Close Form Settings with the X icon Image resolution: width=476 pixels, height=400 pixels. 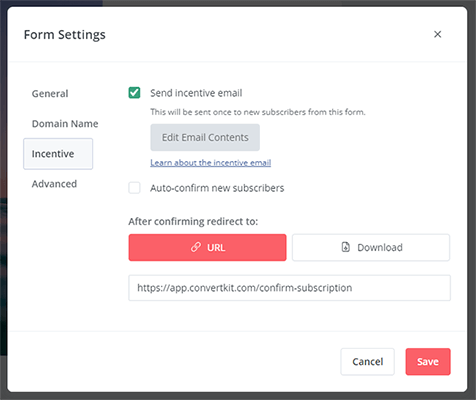pyautogui.click(x=437, y=34)
